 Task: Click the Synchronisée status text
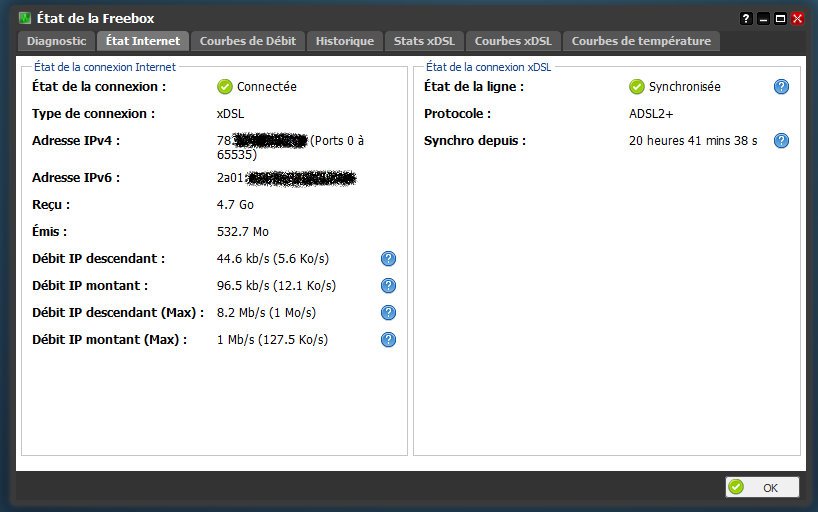[x=684, y=87]
